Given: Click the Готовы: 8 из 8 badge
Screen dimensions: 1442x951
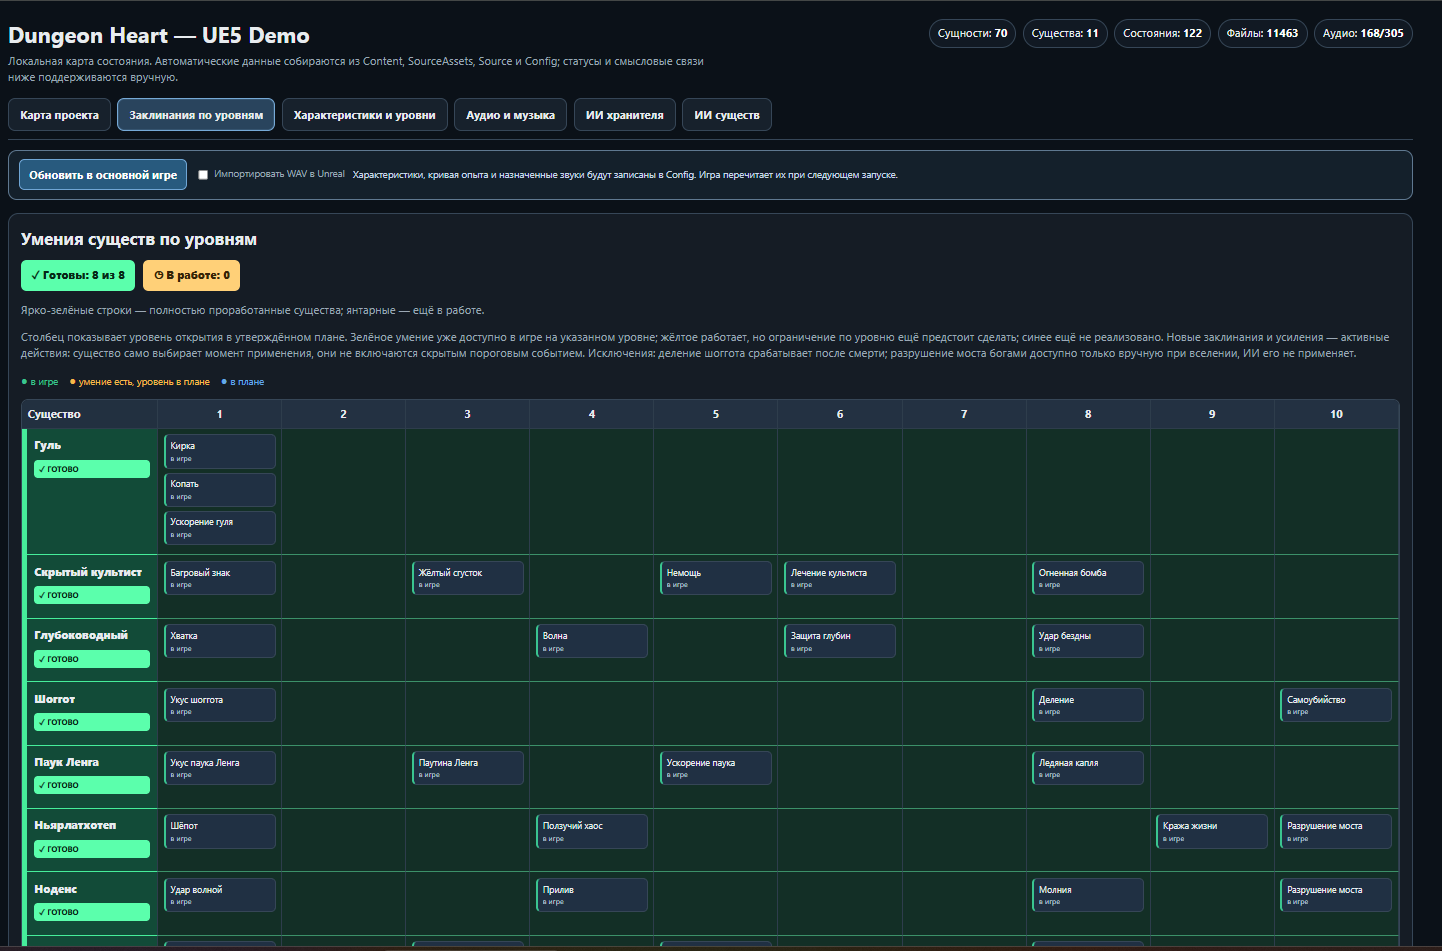Looking at the screenshot, I should 78,275.
